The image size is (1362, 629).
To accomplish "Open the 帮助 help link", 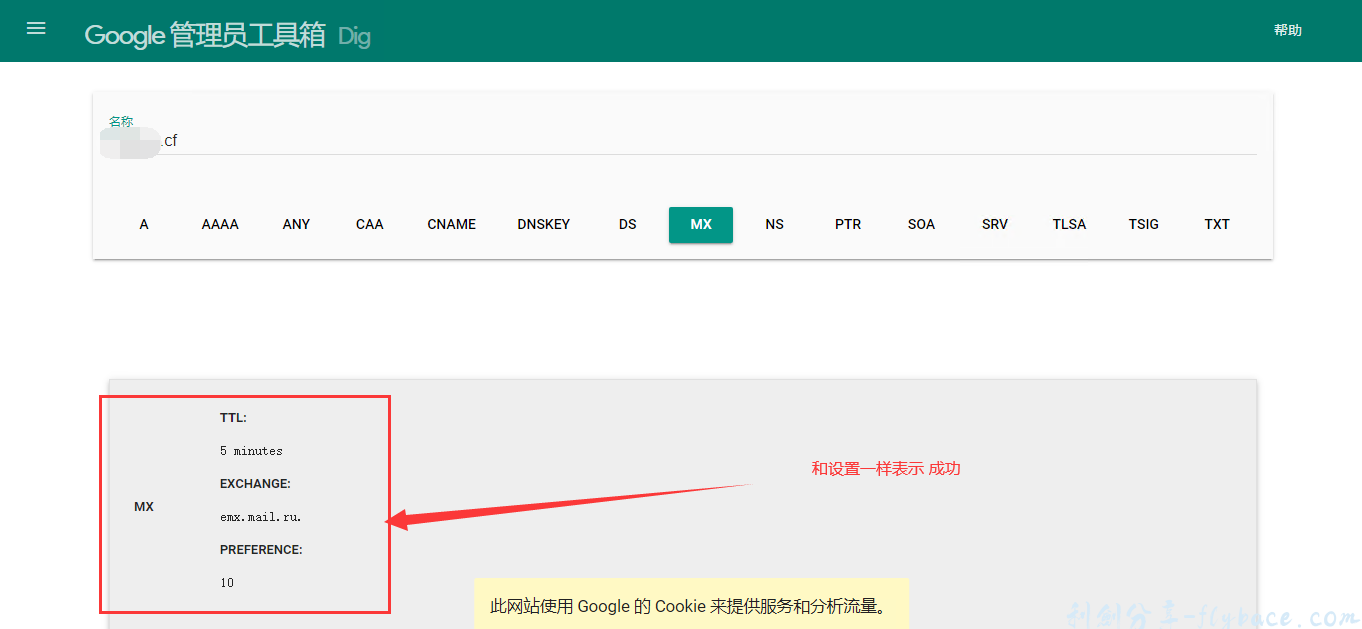I will 1287,29.
